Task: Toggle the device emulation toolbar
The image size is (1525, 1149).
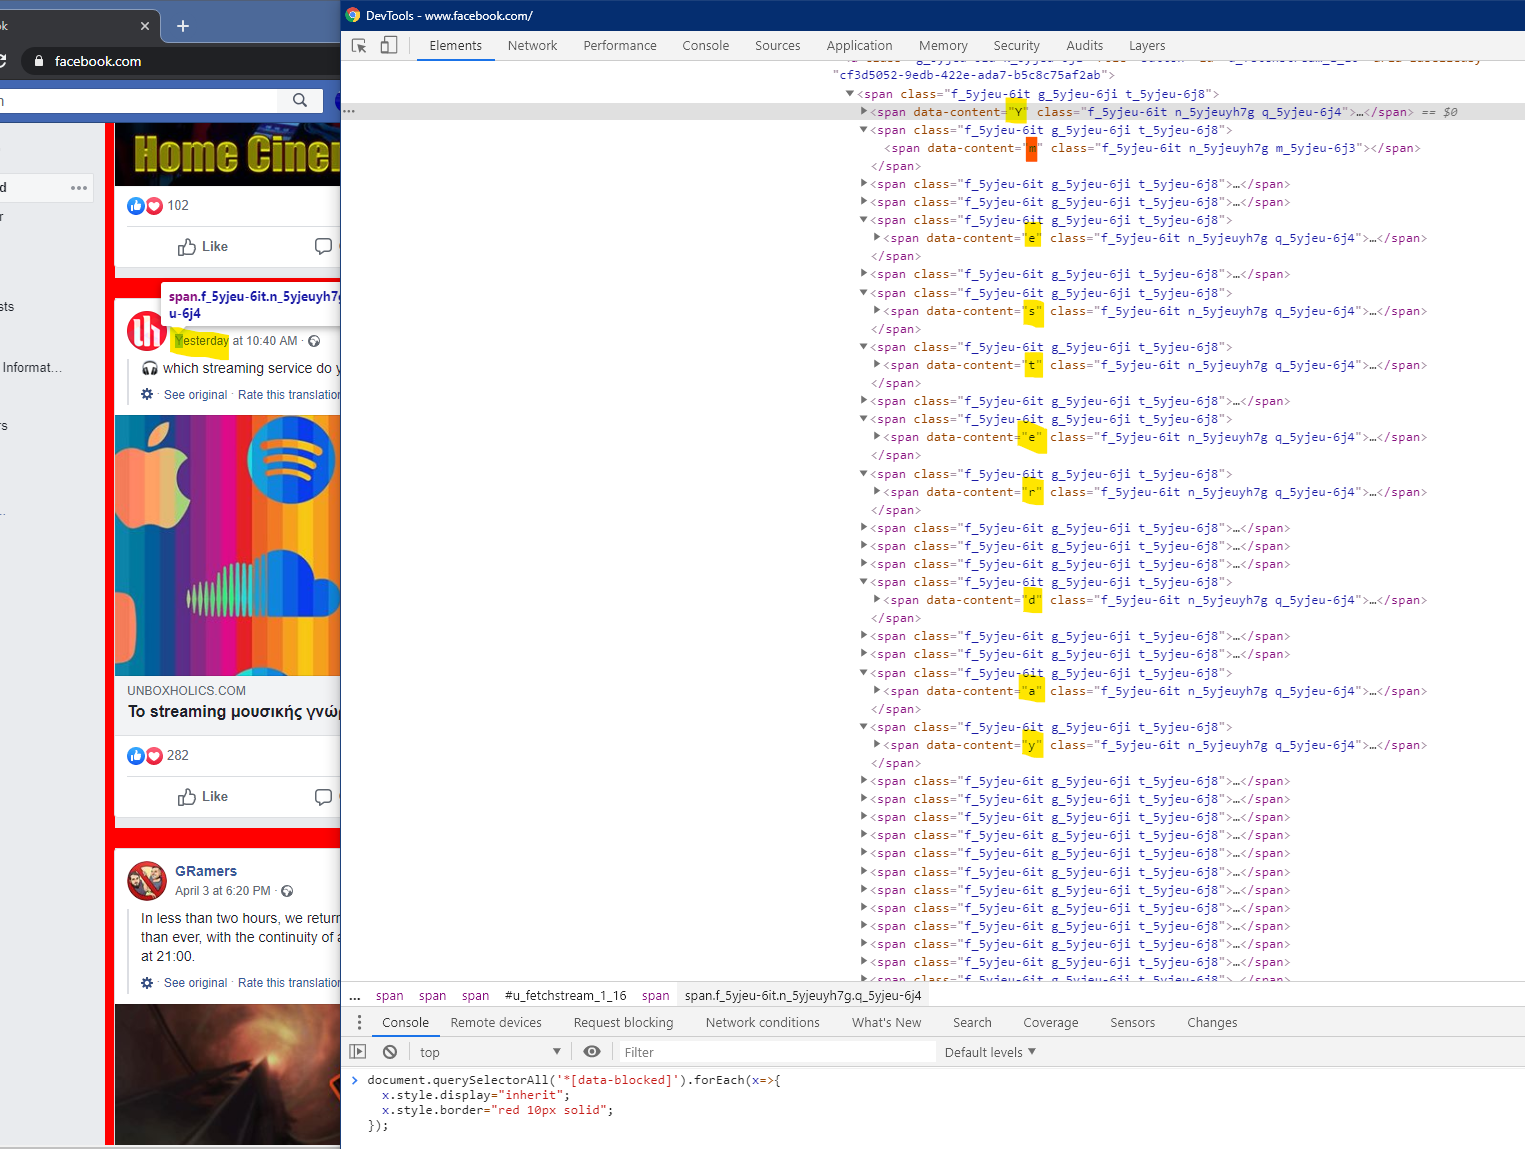Action: click(x=388, y=45)
